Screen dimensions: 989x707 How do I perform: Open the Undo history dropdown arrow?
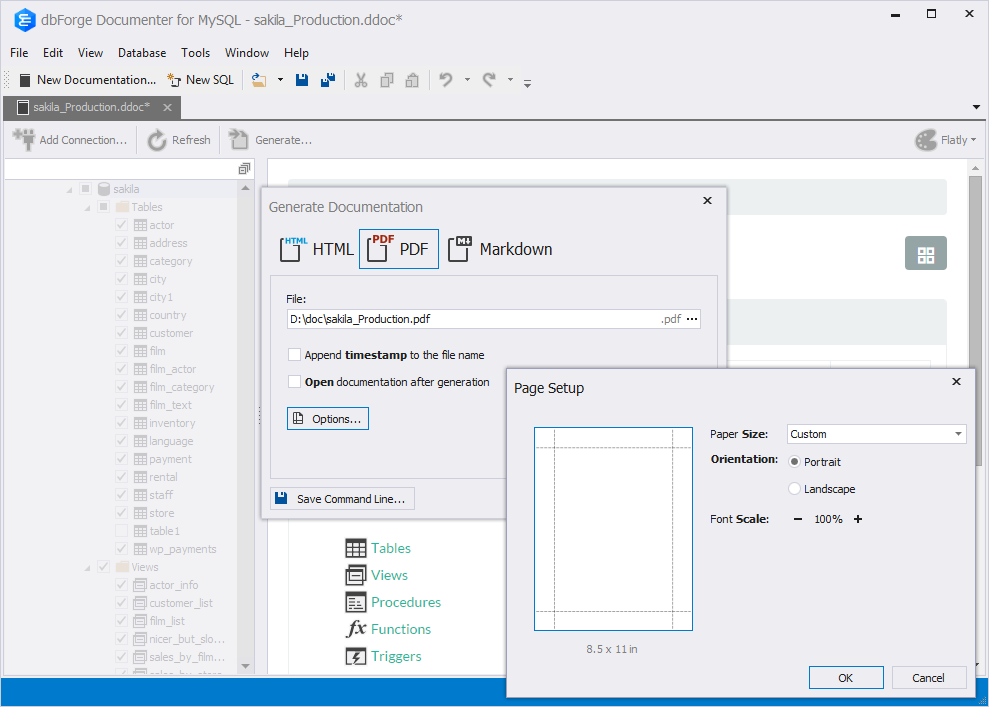pos(467,80)
